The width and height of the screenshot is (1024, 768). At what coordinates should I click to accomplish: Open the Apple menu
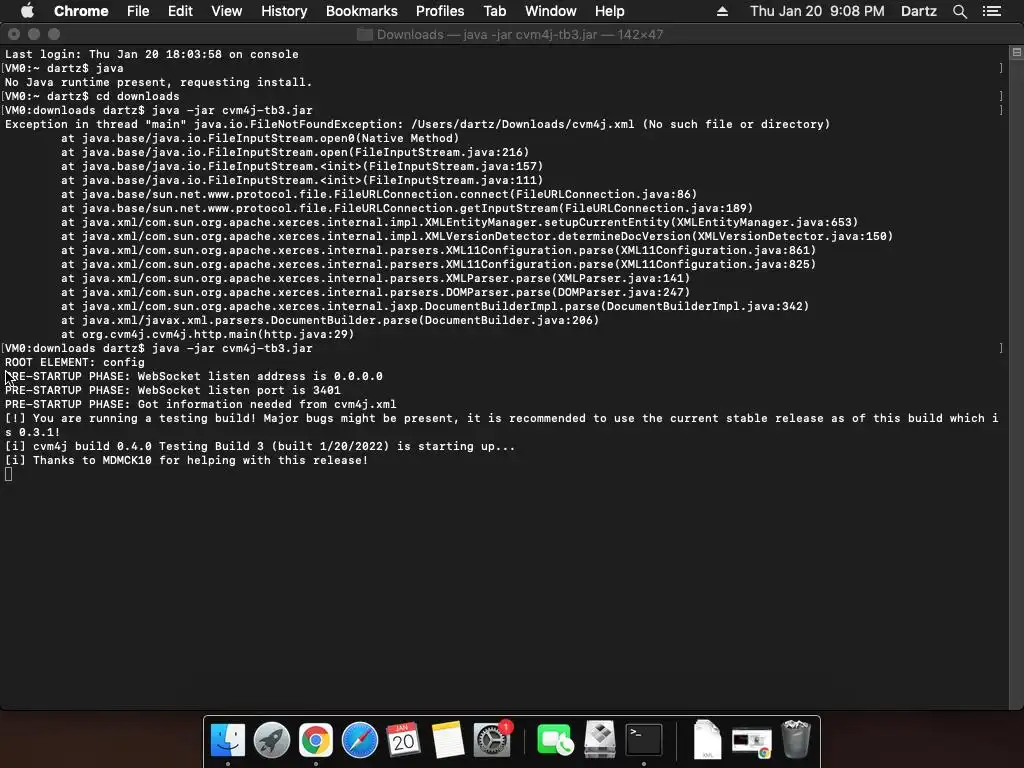coord(27,11)
